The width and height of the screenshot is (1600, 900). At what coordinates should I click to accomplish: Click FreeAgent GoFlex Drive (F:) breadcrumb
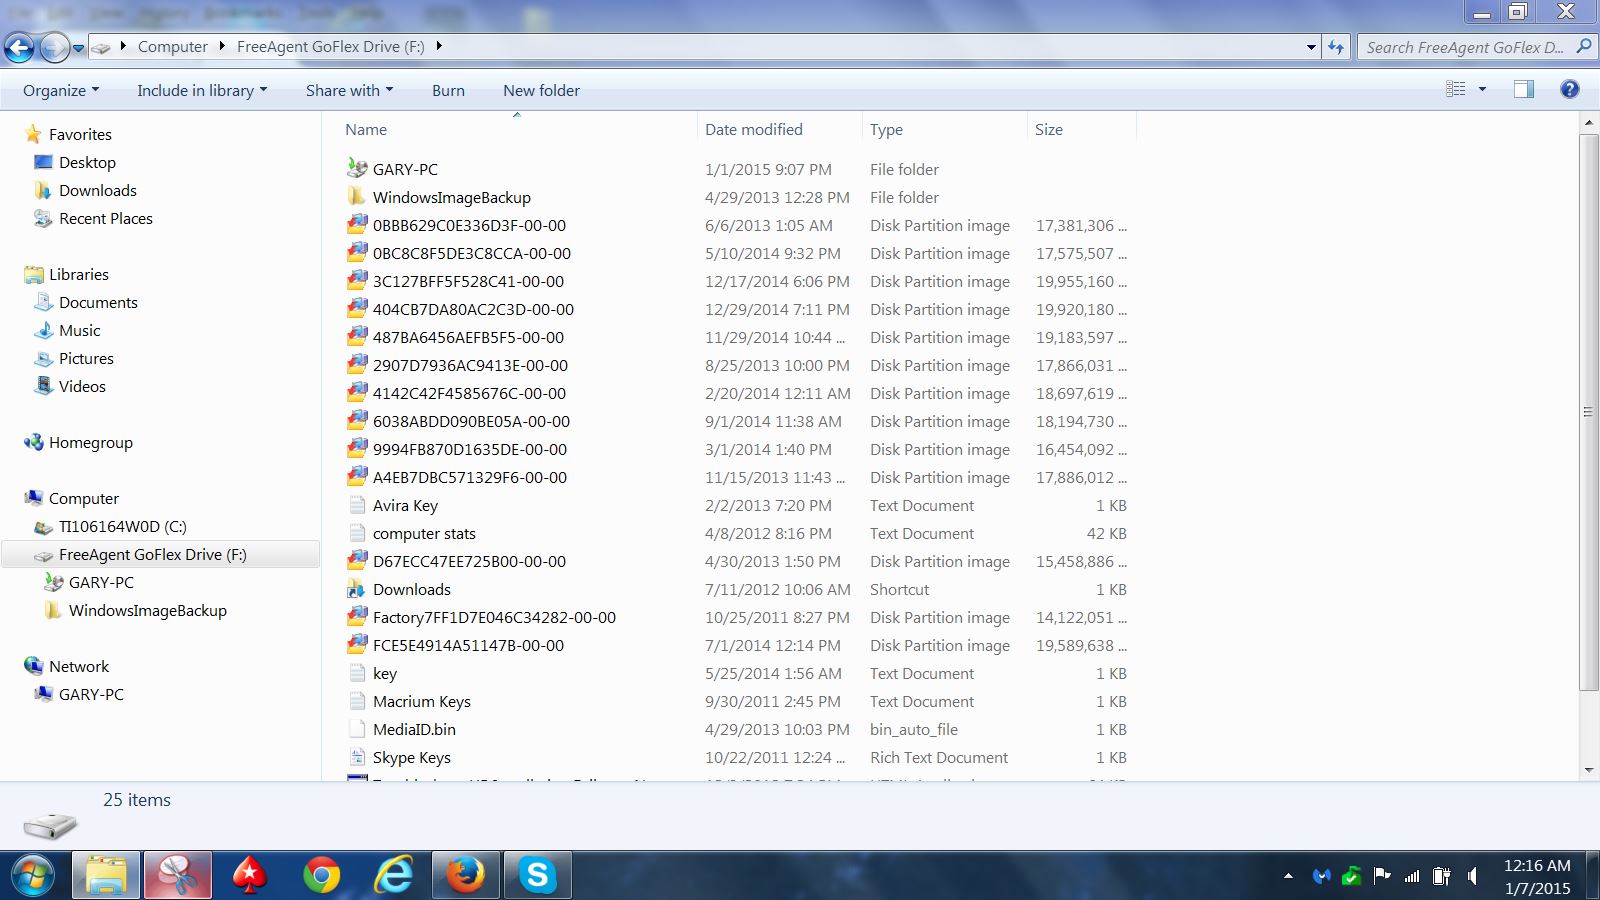point(331,47)
